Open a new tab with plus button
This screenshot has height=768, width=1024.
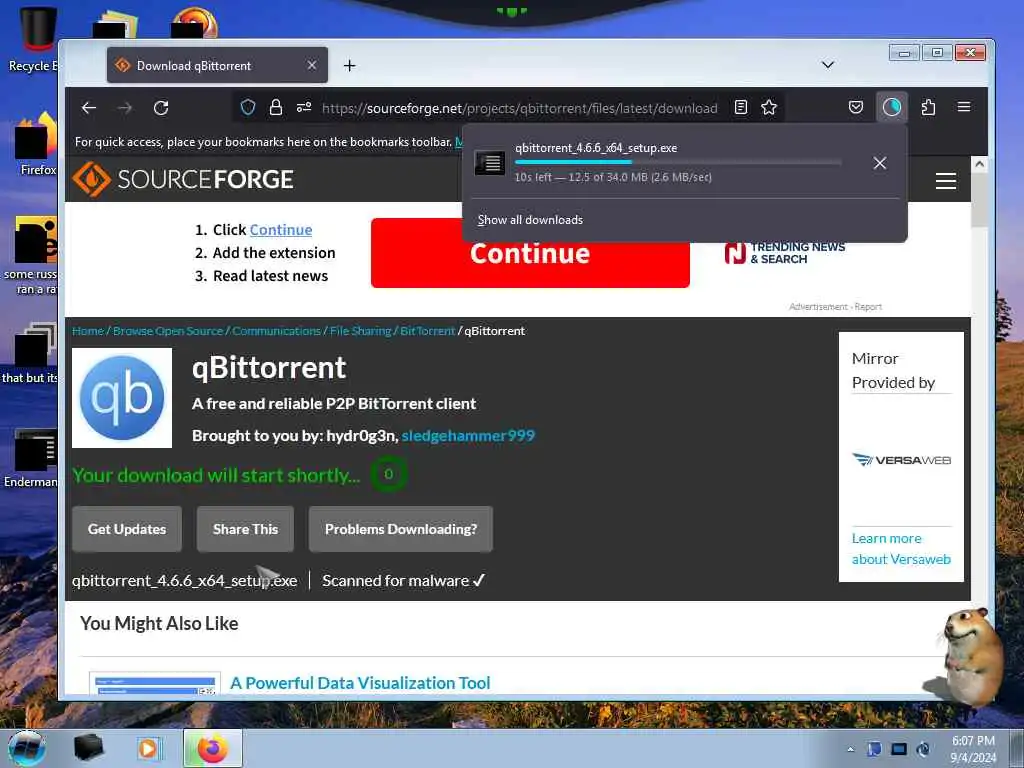point(349,65)
